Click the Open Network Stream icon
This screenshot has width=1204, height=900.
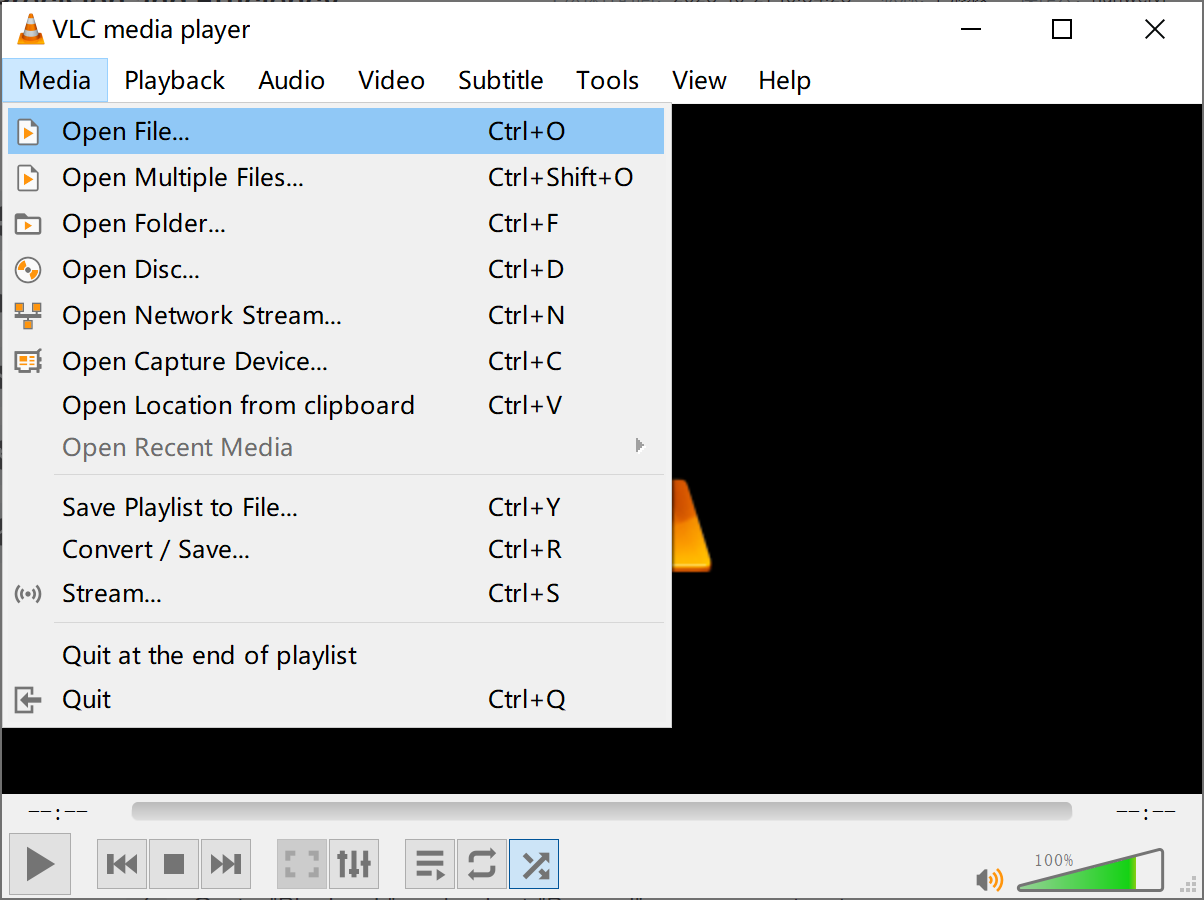[27, 315]
